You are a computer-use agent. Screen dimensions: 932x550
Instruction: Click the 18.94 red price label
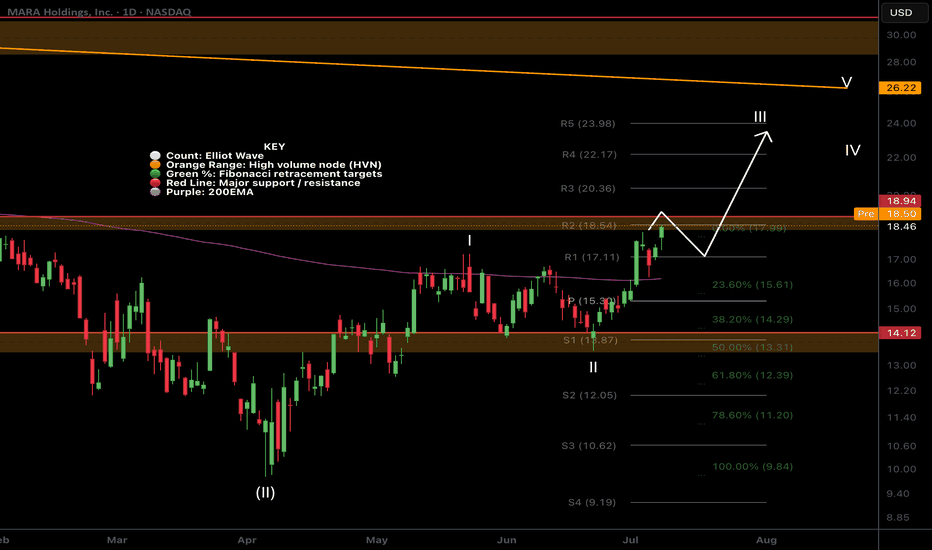tap(900, 201)
